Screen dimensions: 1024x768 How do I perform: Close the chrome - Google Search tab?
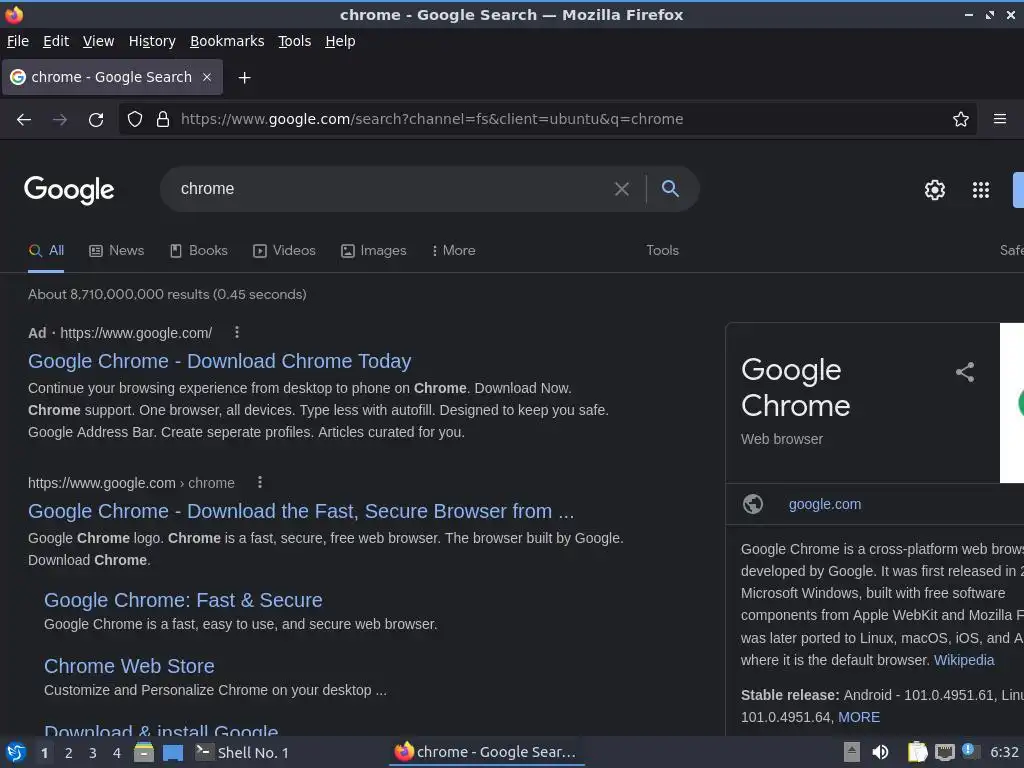tap(207, 77)
